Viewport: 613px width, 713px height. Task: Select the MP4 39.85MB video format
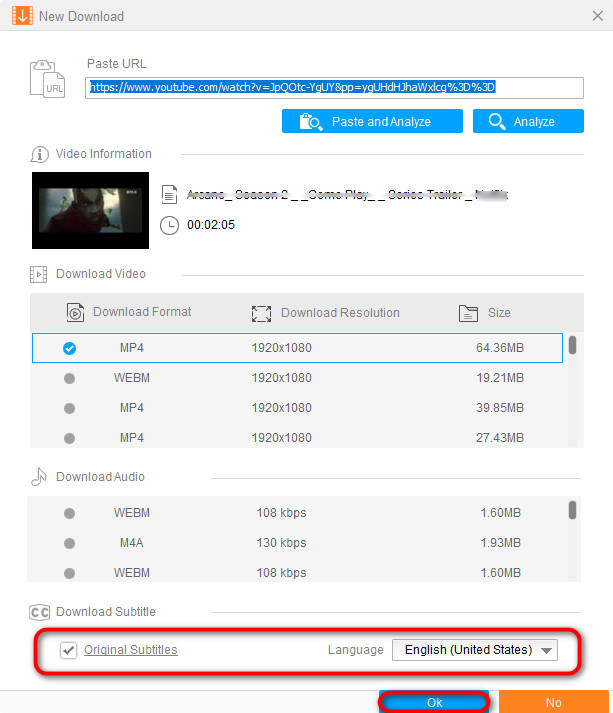point(69,408)
